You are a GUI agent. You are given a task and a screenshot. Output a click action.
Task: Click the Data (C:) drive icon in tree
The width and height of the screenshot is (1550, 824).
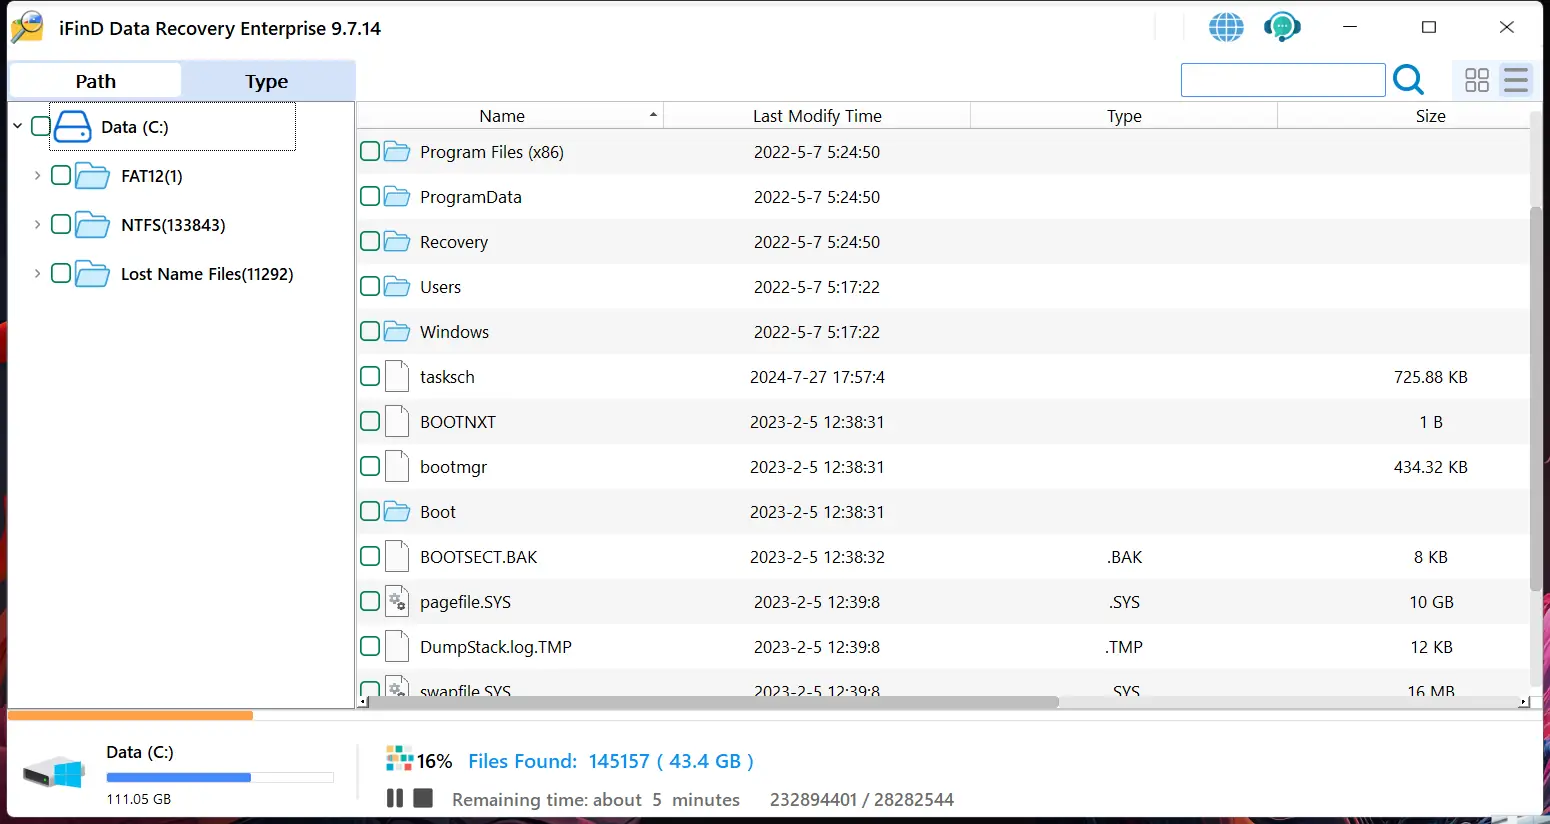(x=72, y=127)
